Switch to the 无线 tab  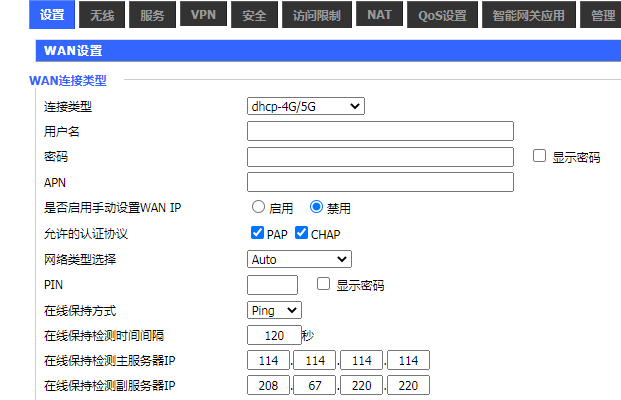(102, 15)
